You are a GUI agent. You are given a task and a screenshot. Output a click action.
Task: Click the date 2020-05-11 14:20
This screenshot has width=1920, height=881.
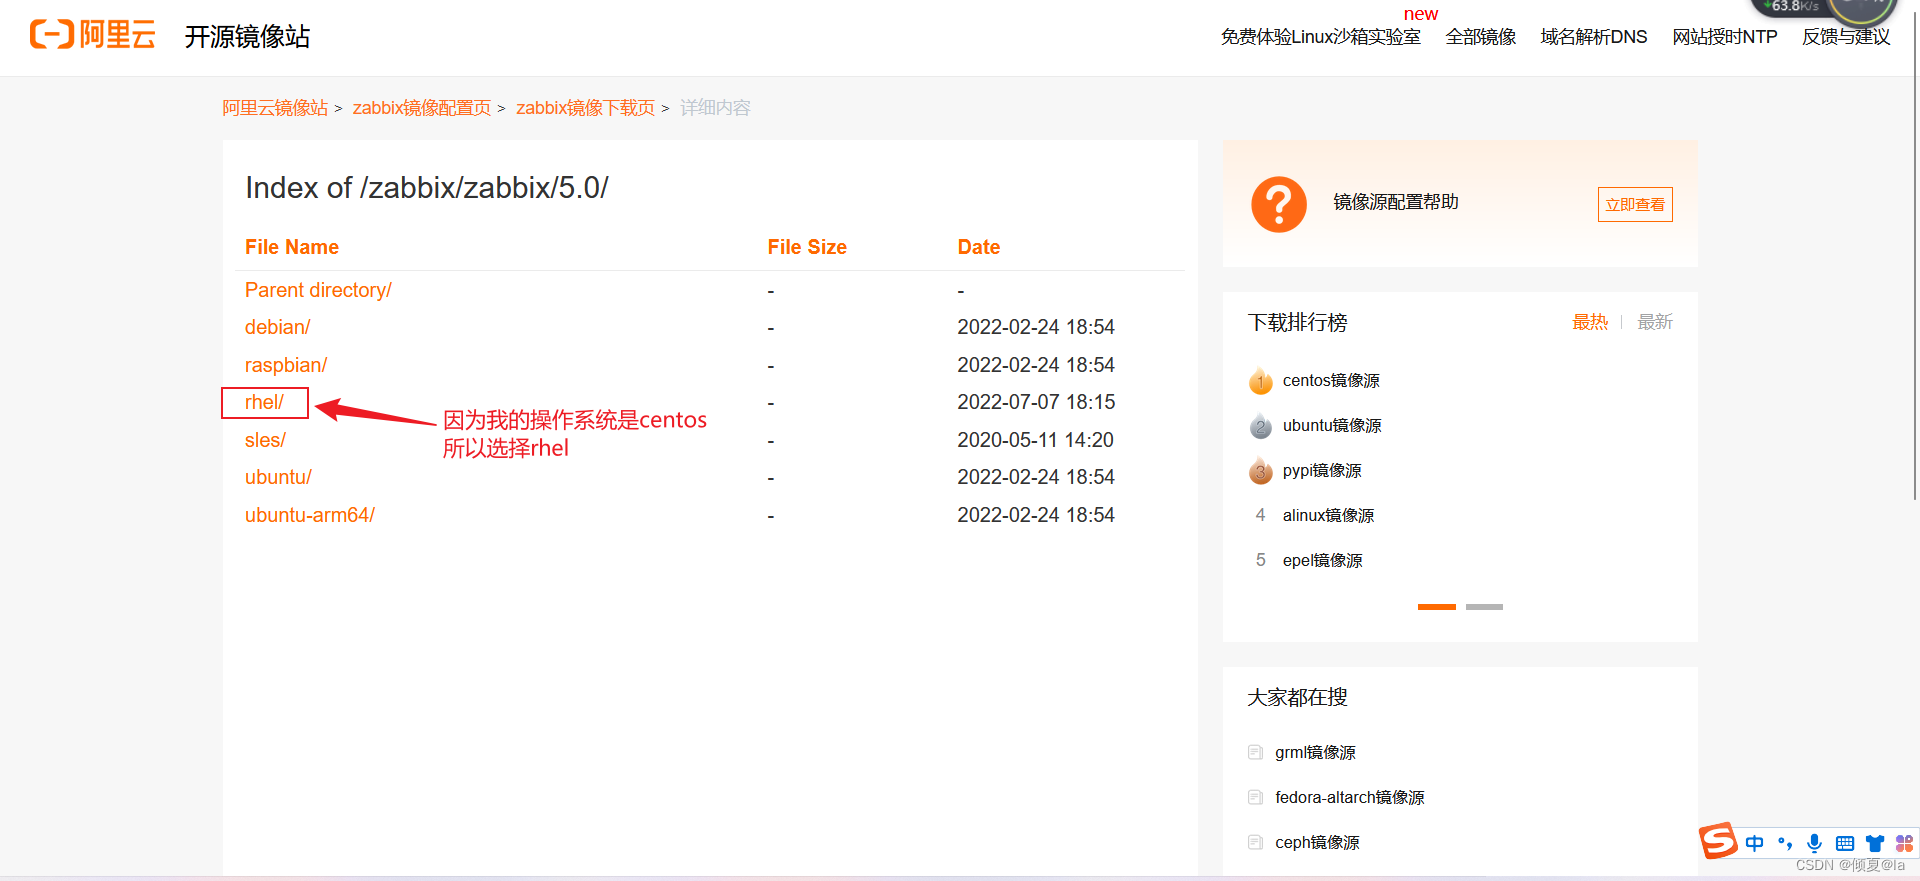(1035, 440)
